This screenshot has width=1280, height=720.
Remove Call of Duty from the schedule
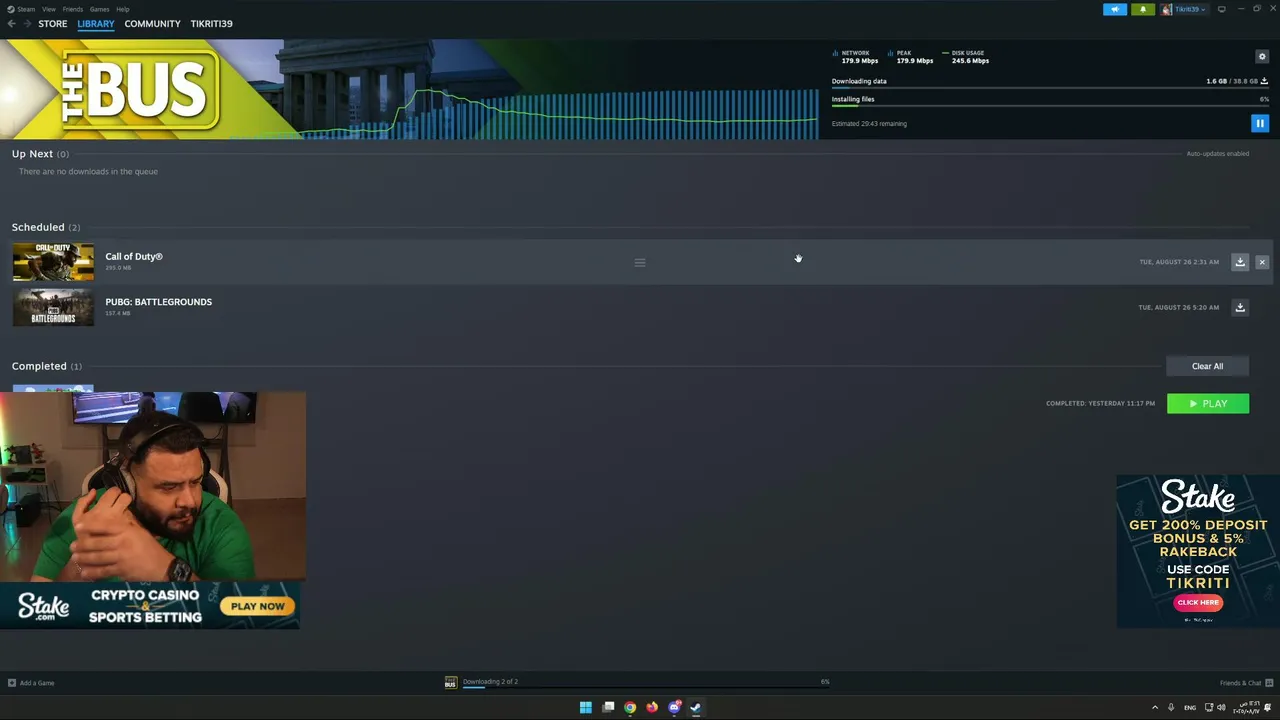click(x=1262, y=262)
